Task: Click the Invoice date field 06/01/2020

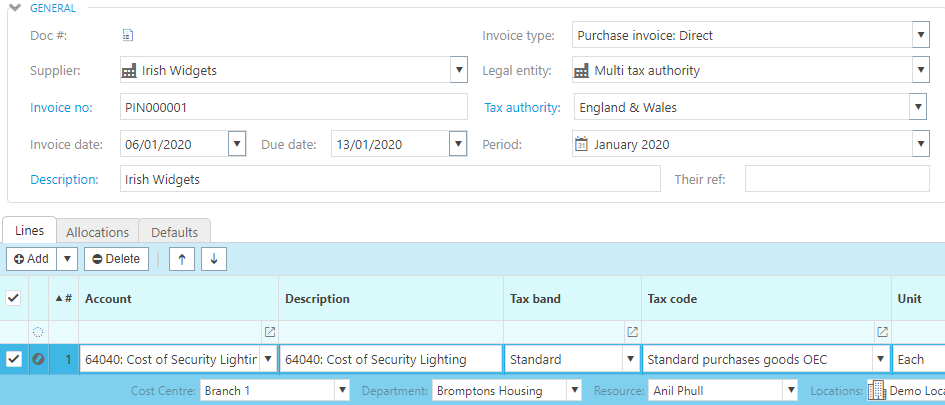Action: point(174,144)
